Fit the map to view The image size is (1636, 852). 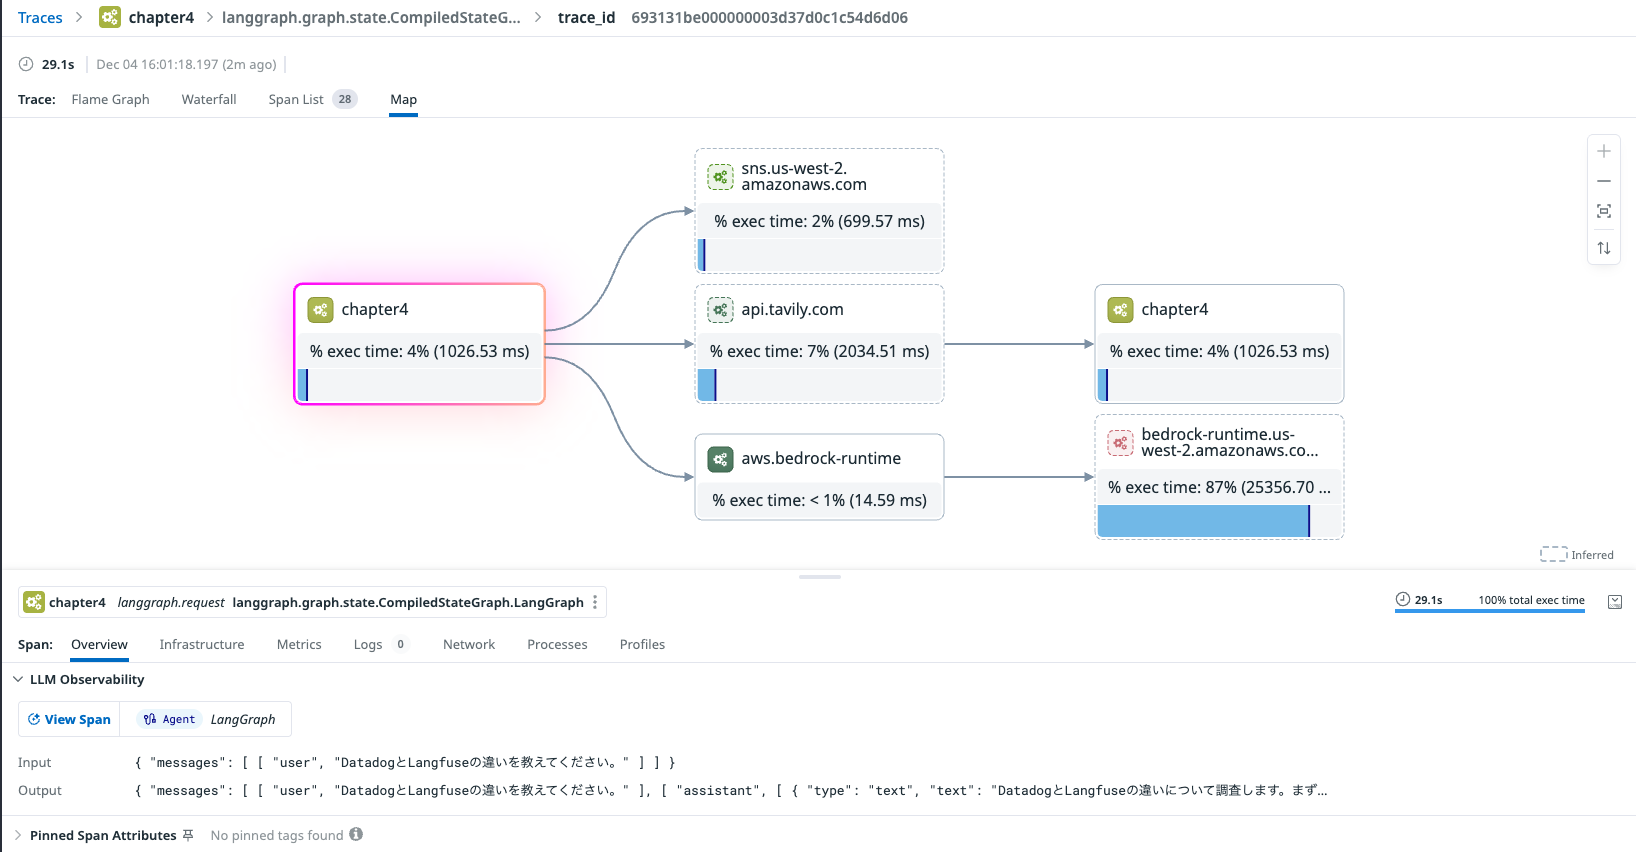[1604, 211]
